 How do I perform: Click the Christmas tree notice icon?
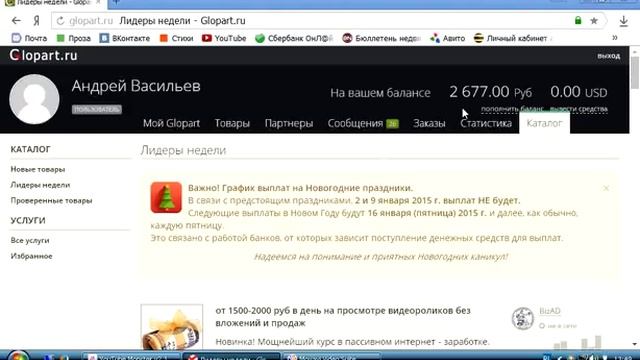(166, 198)
